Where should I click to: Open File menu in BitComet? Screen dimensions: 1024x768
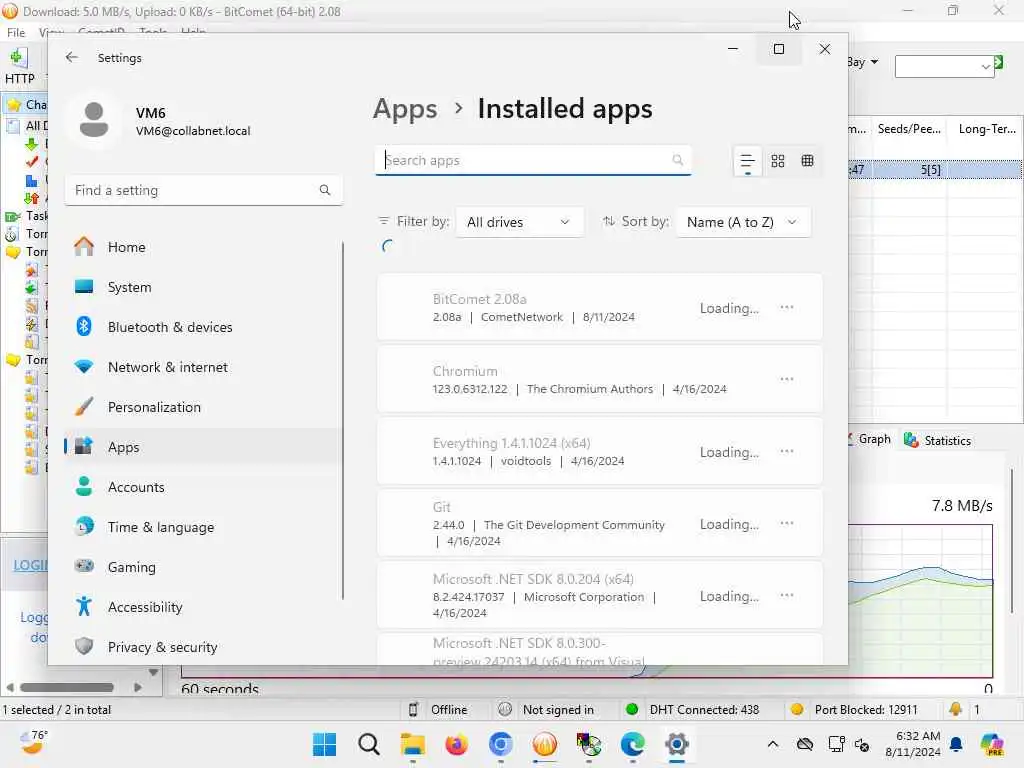click(16, 32)
